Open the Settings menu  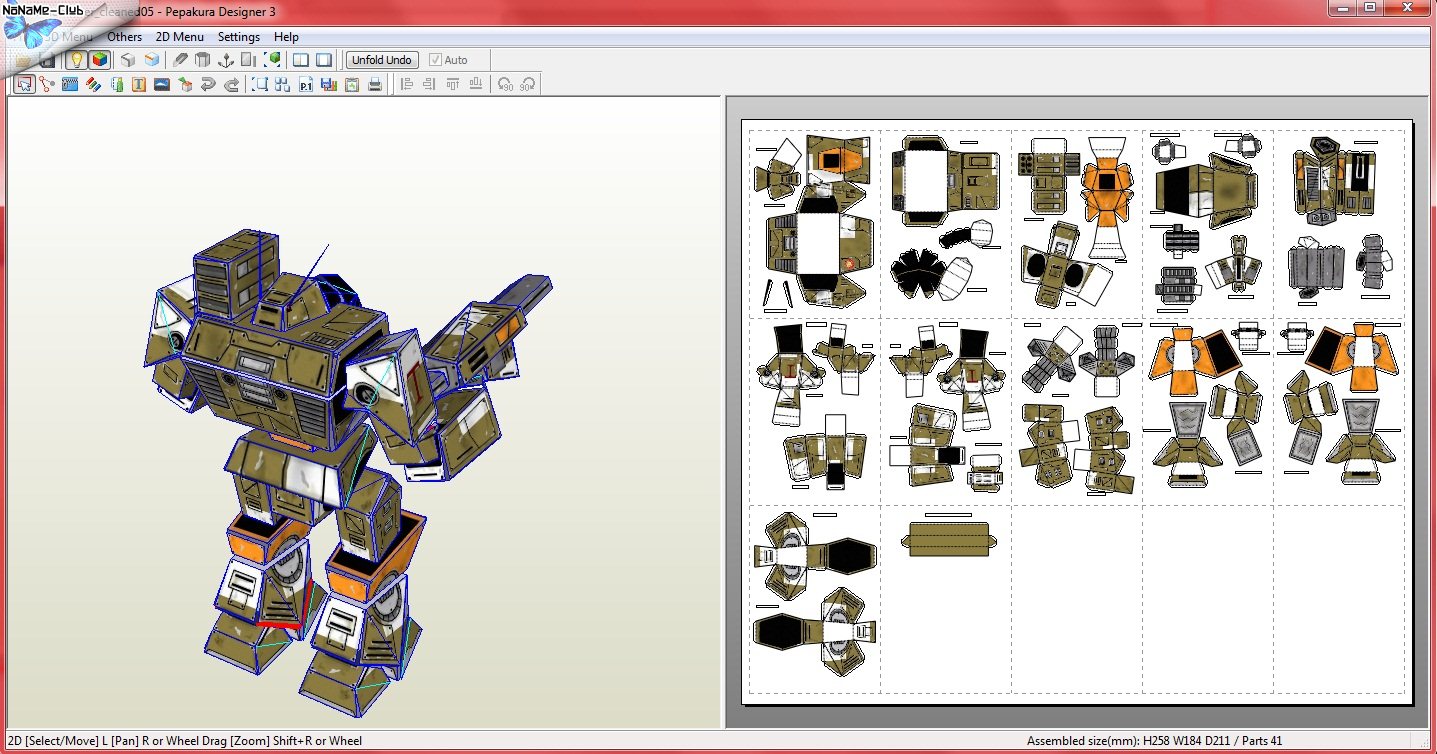pyautogui.click(x=239, y=37)
